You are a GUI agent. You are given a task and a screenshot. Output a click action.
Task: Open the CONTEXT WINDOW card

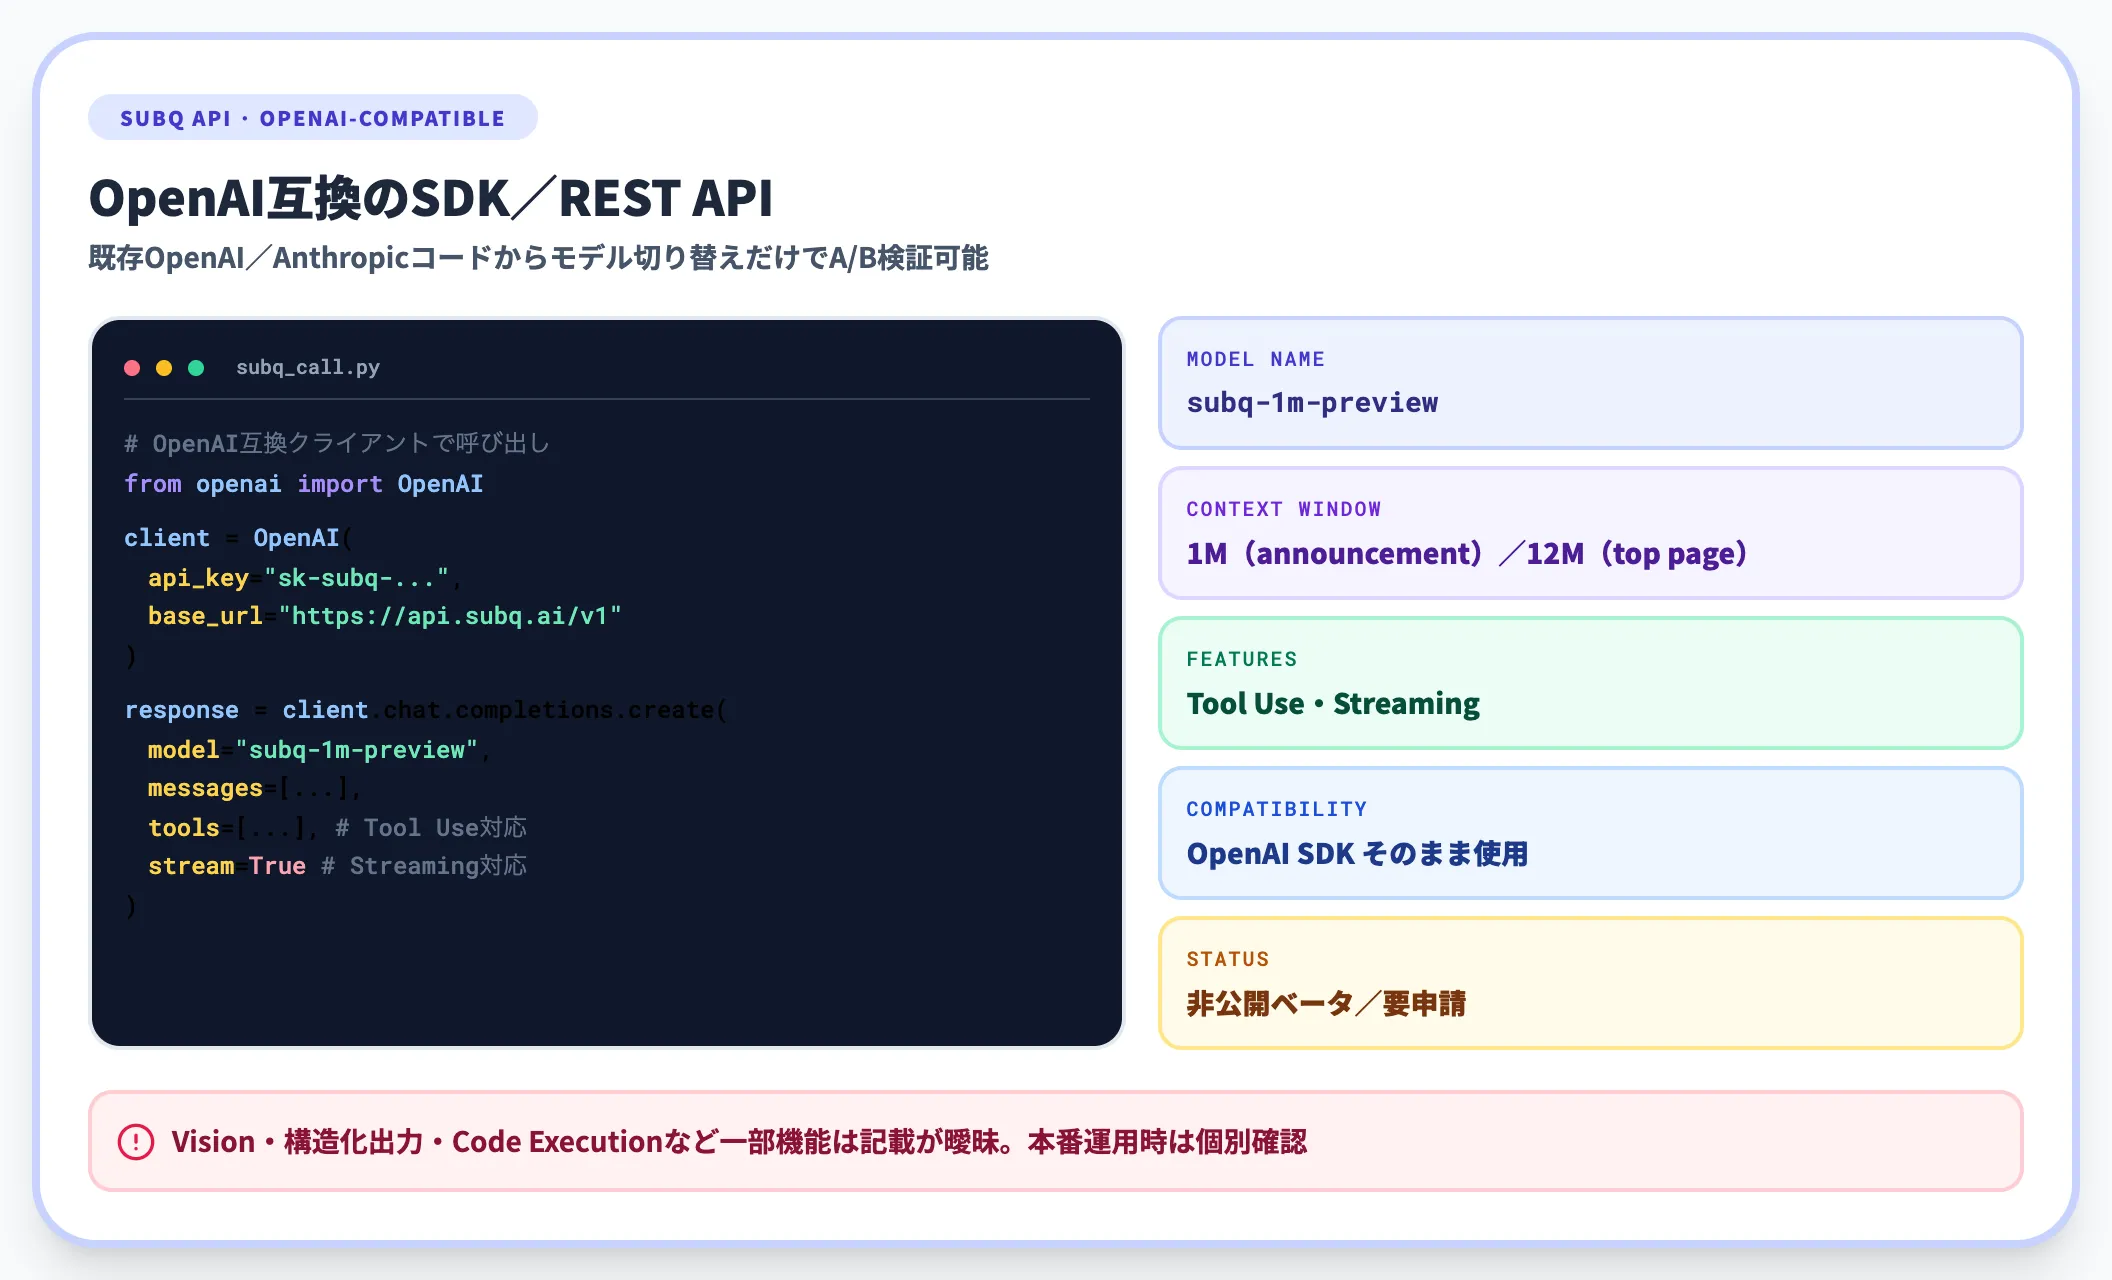tap(1590, 533)
